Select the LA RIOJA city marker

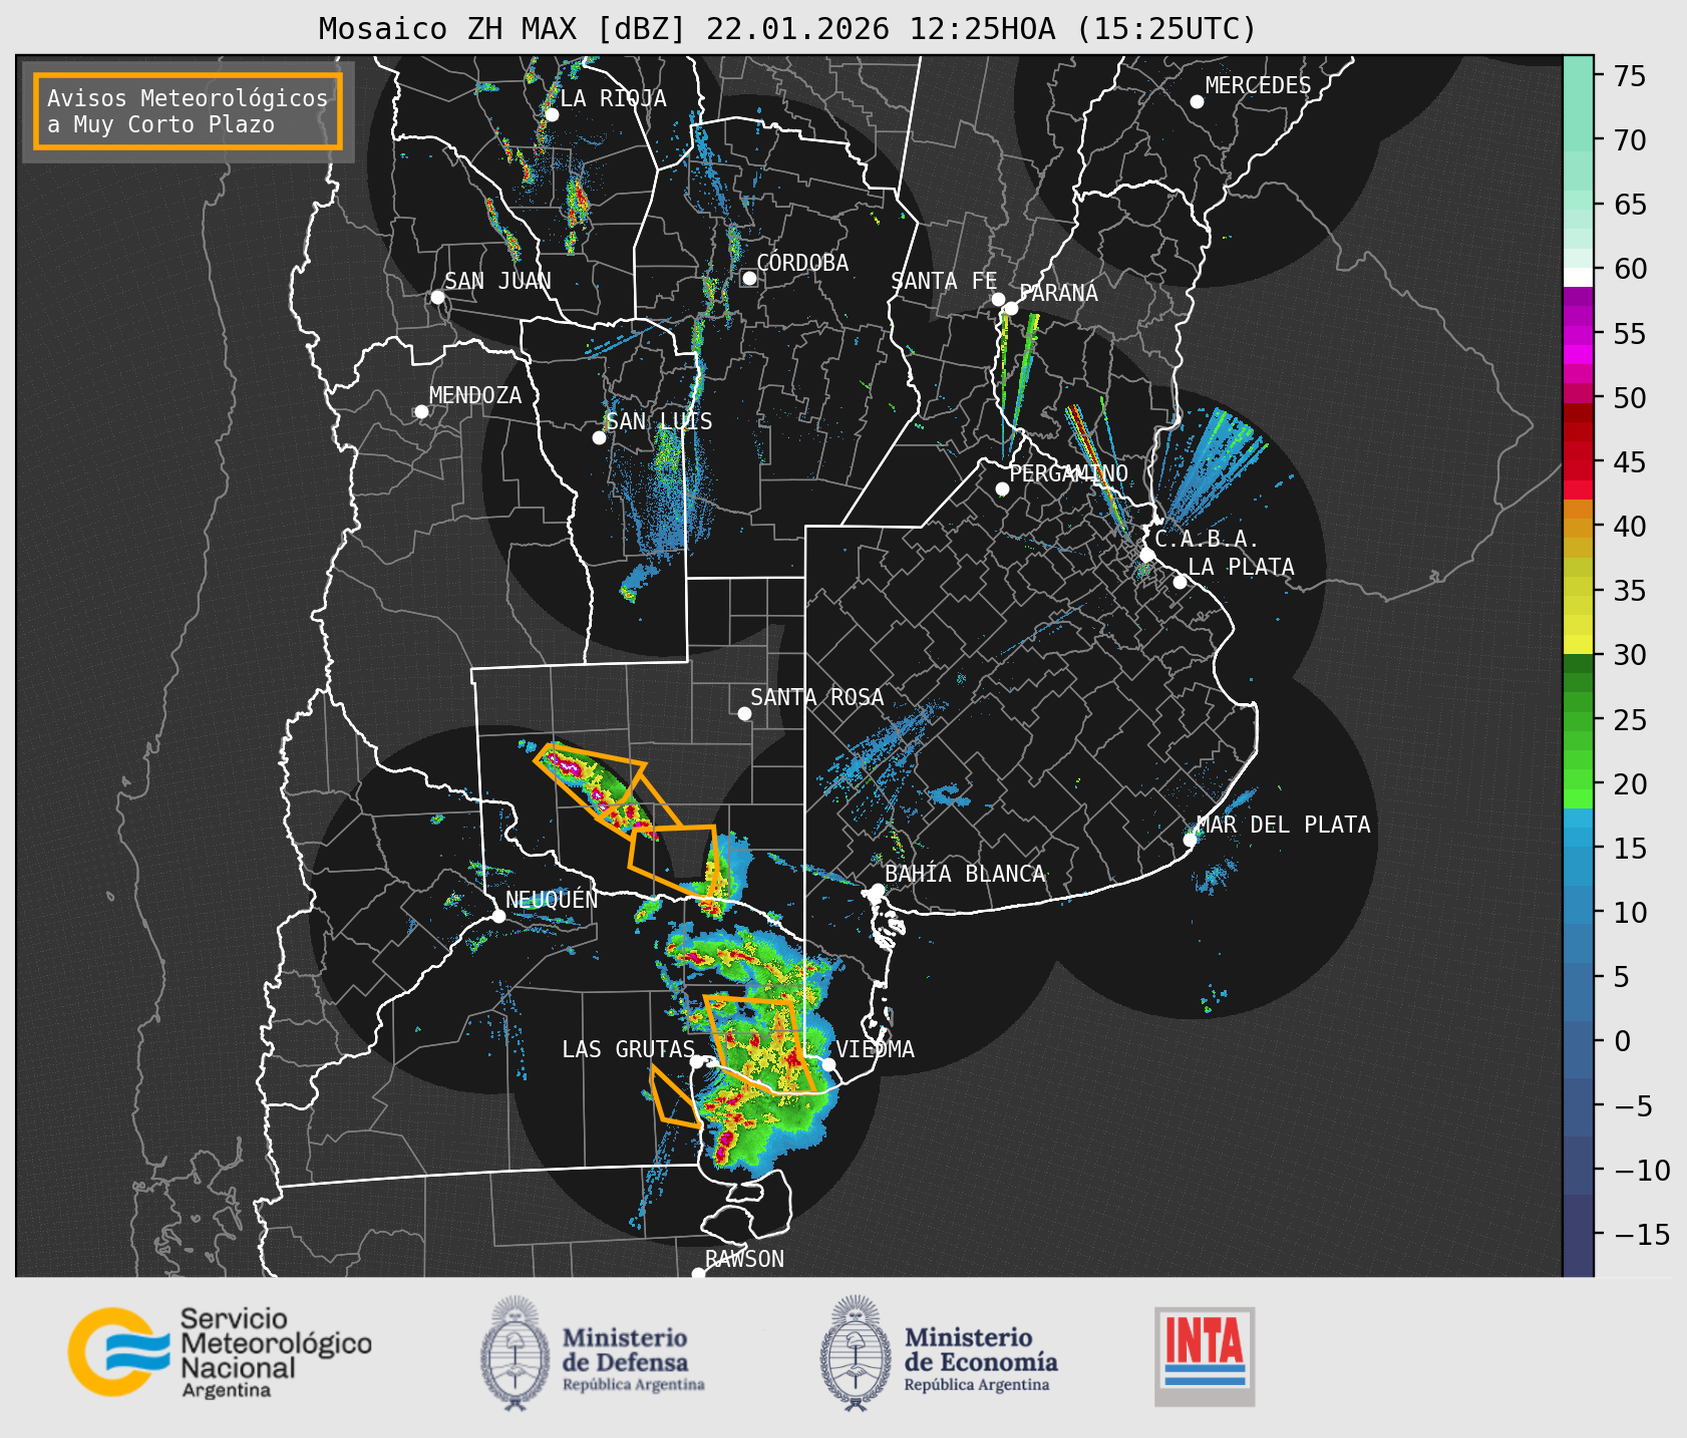tap(551, 115)
